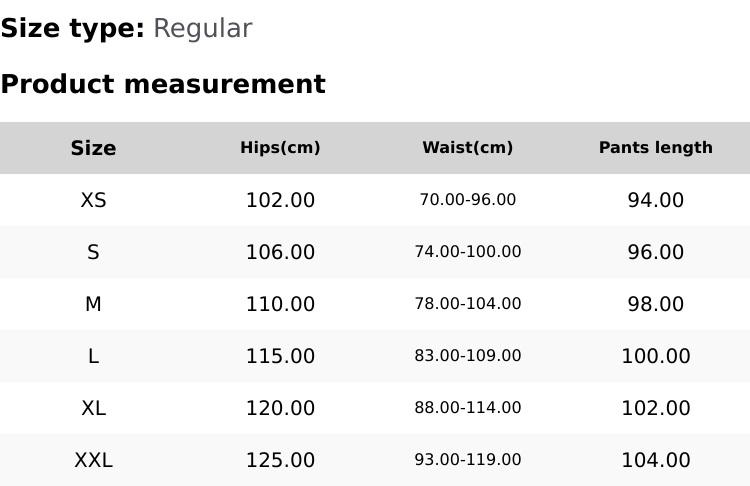Click the Regular size type value
750x486 pixels.
202,29
